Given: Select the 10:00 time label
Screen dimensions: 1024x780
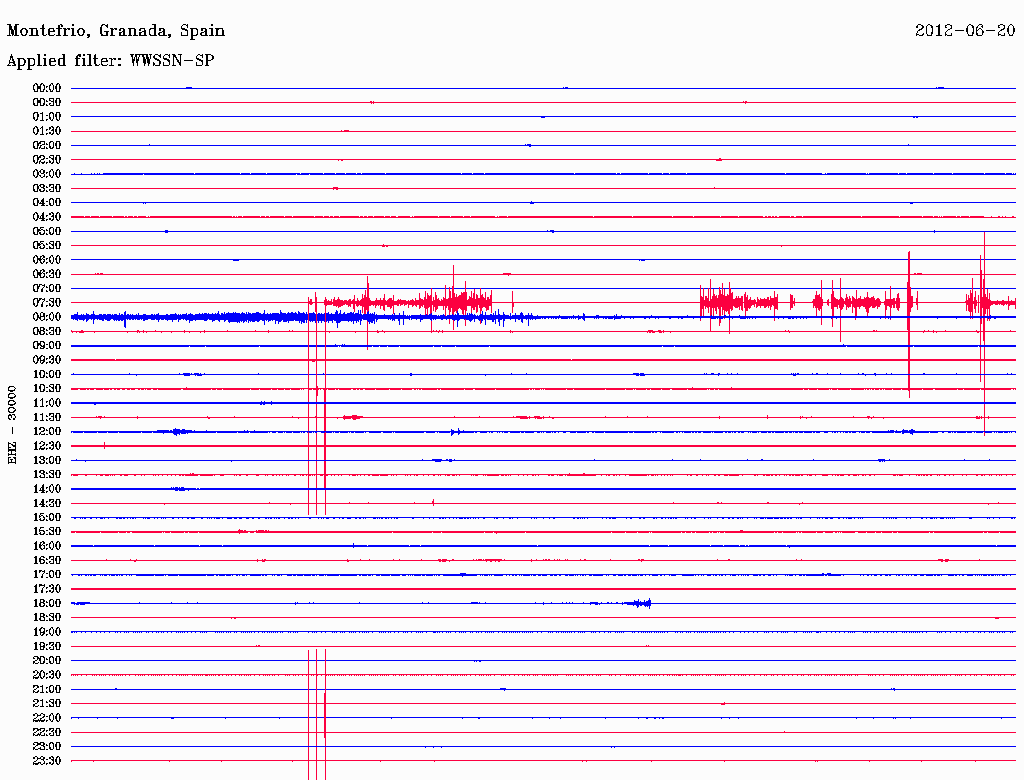Looking at the screenshot, I should click(47, 374).
